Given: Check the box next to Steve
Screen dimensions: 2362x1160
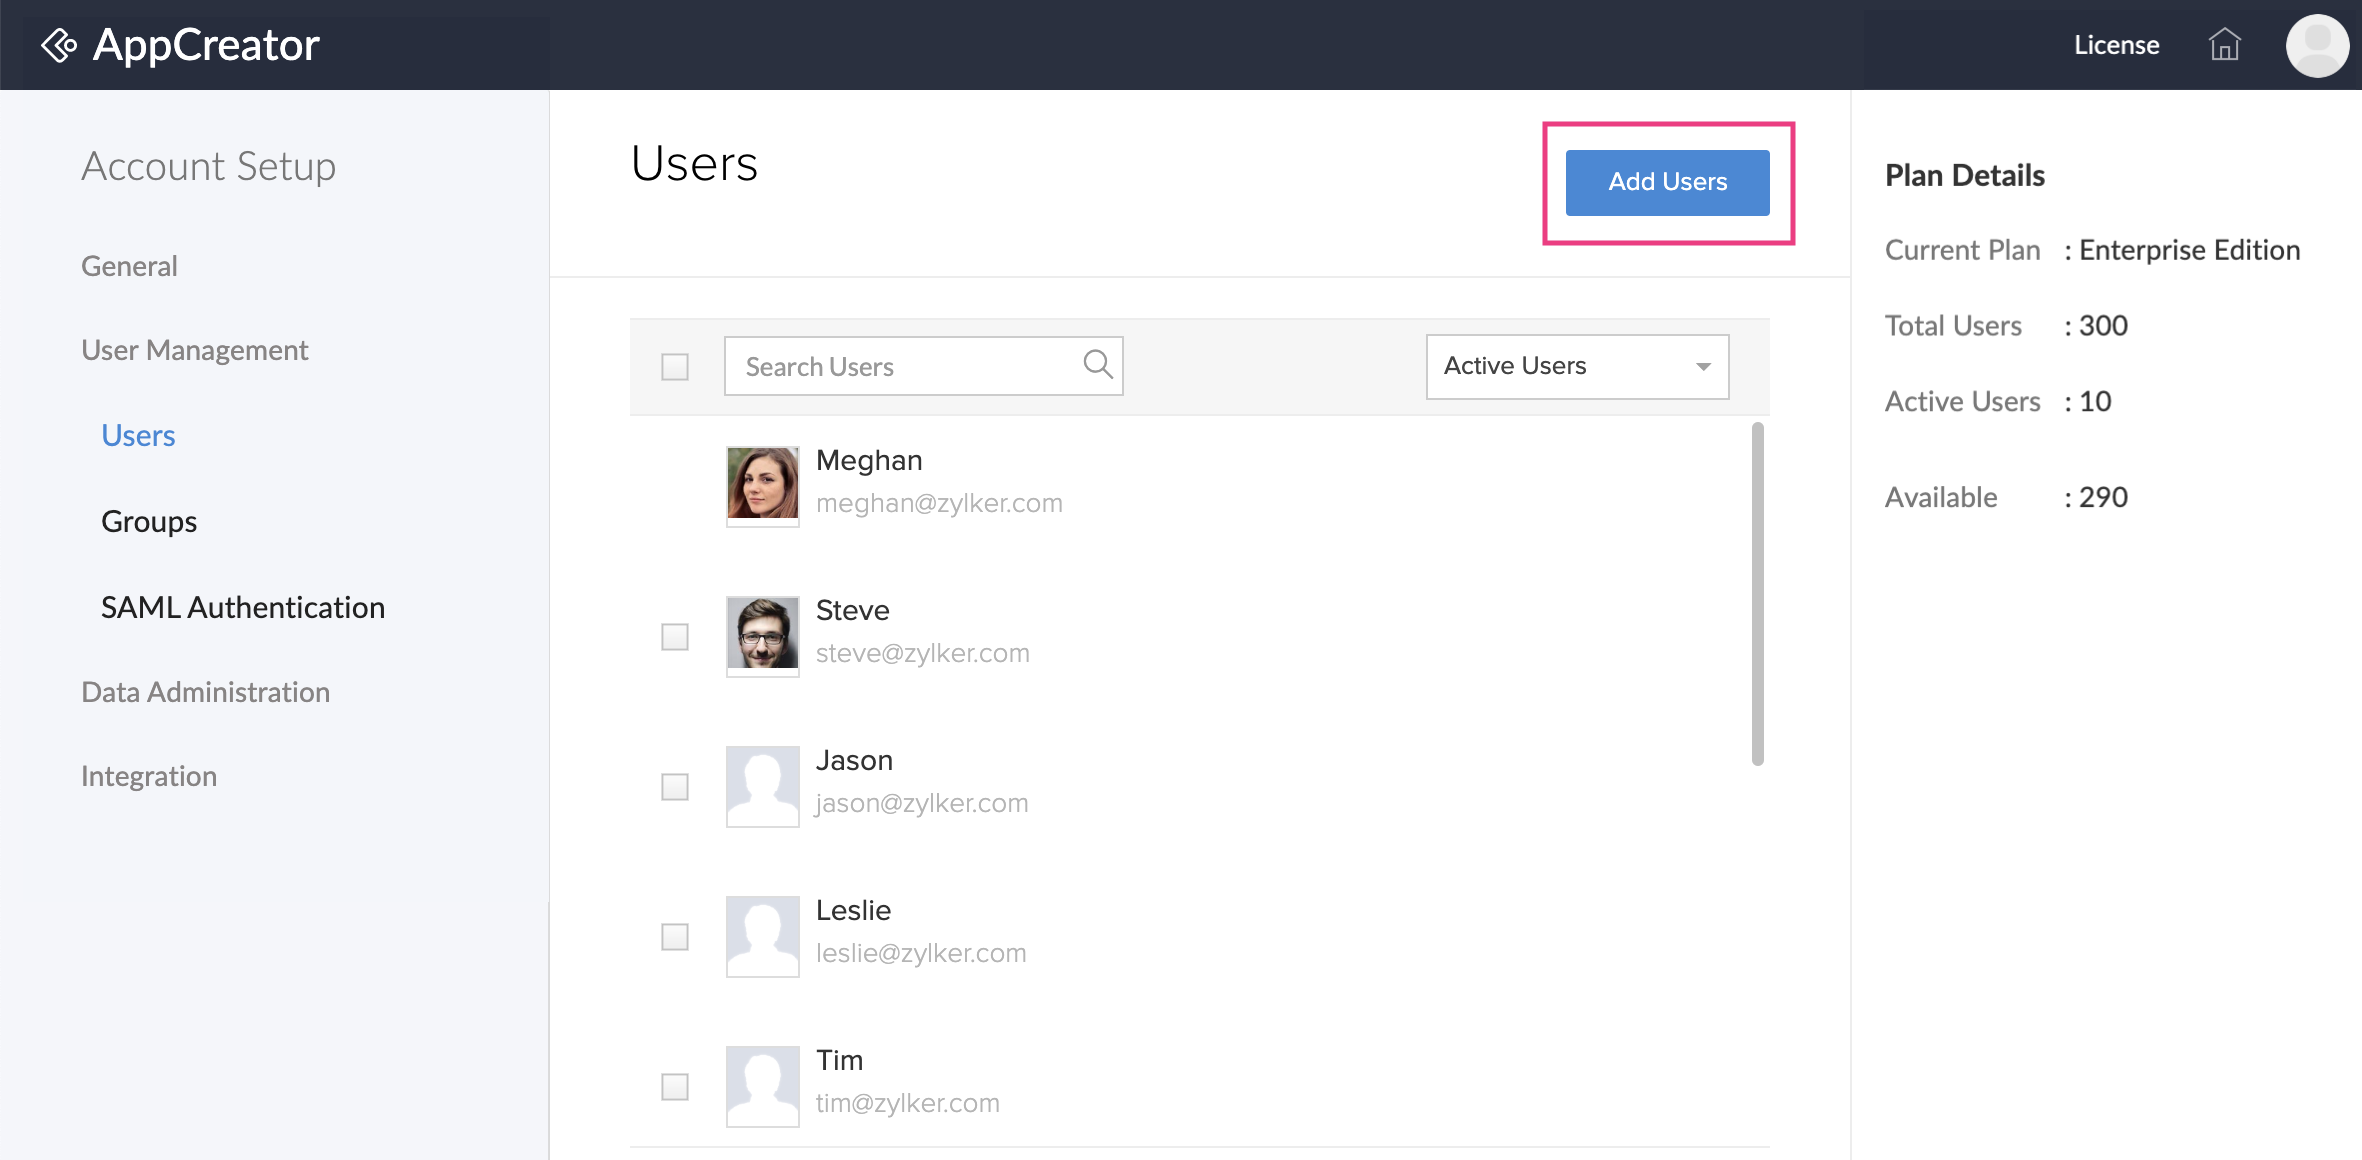Looking at the screenshot, I should click(675, 637).
